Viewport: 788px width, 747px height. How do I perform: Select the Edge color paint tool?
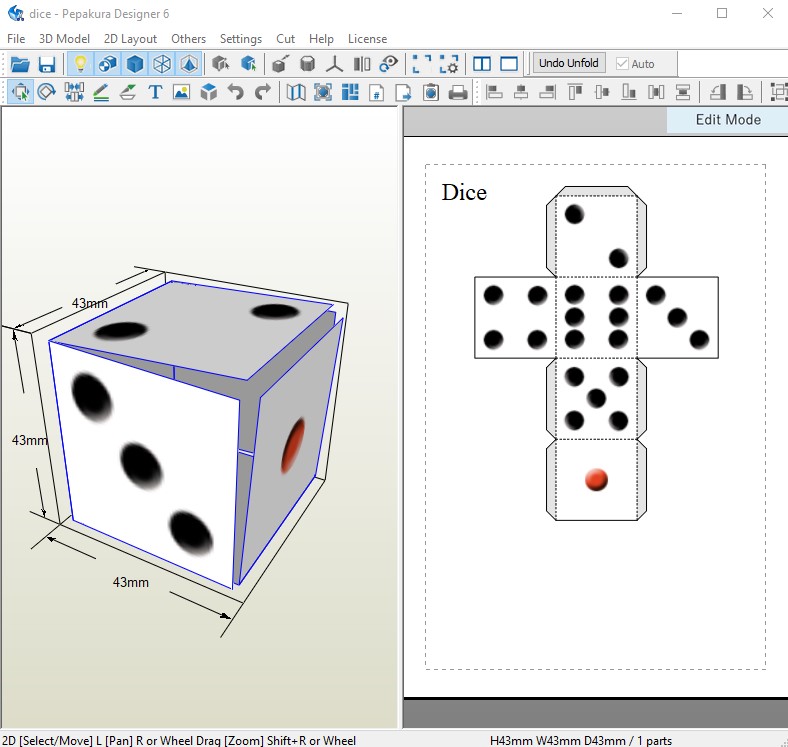coord(128,92)
